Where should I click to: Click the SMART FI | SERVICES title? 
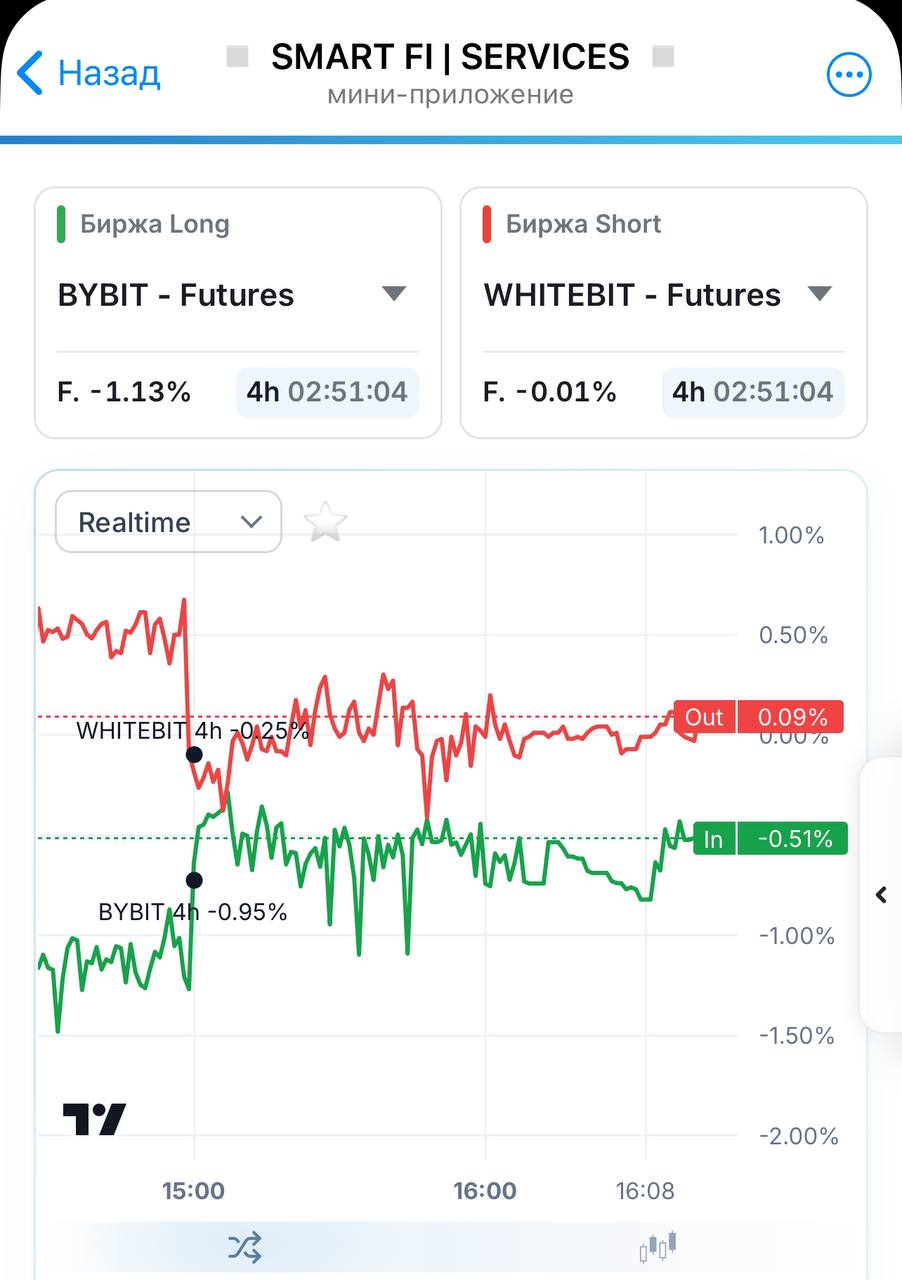(x=450, y=57)
